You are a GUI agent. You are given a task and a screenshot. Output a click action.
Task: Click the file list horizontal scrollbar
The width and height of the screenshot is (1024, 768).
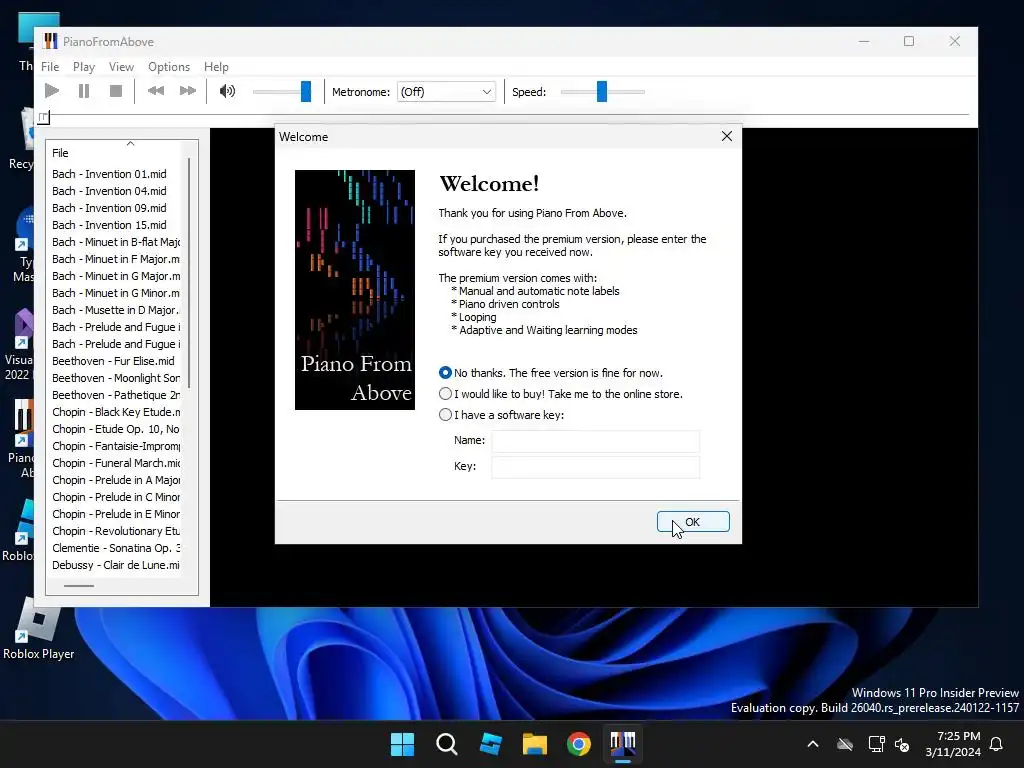pos(79,586)
